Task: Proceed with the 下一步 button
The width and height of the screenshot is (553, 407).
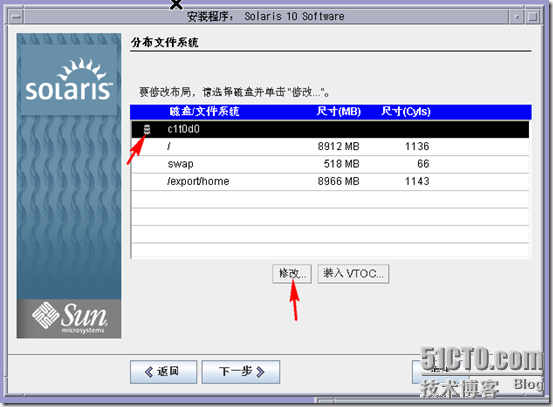Action: (241, 372)
